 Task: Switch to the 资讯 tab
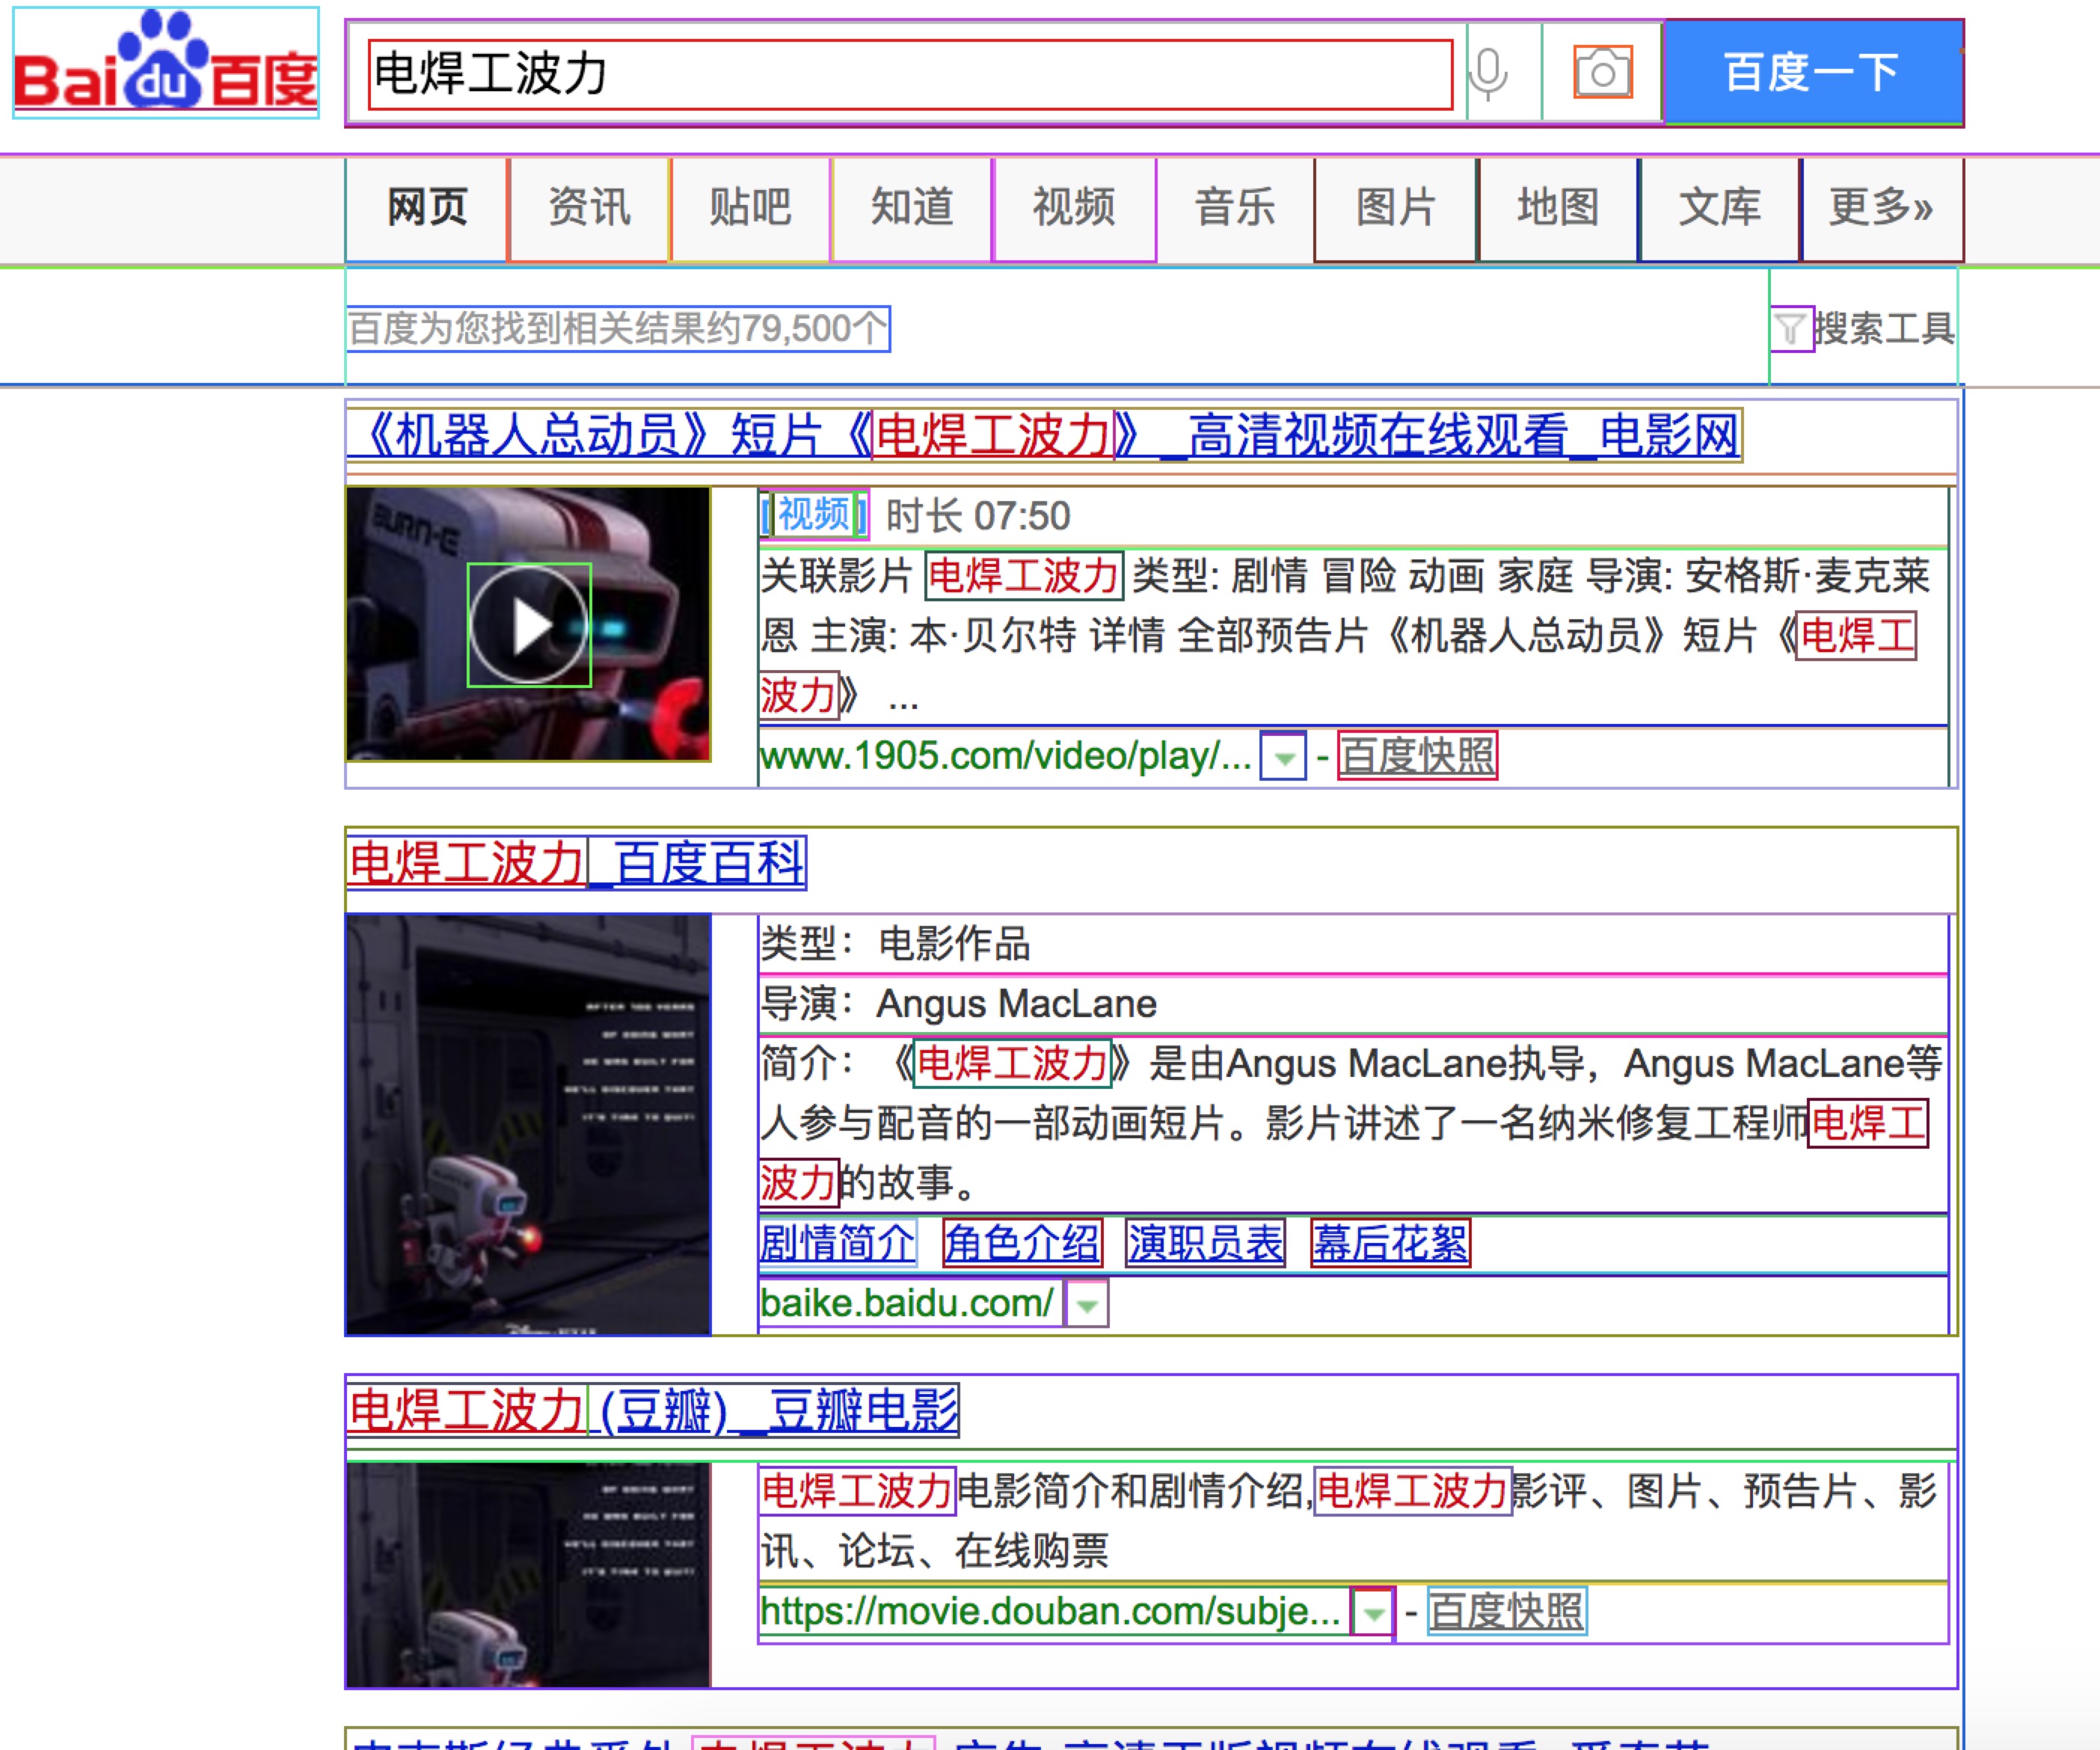click(x=589, y=209)
